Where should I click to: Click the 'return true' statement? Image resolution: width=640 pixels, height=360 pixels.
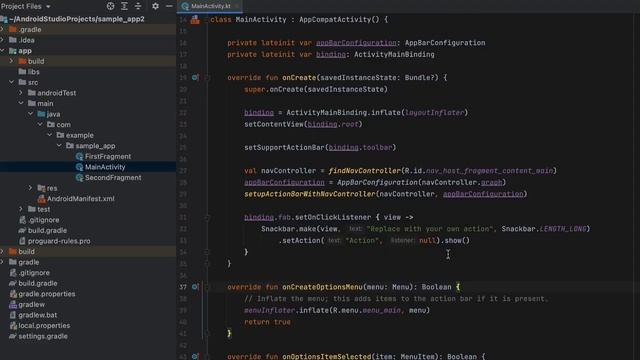(x=267, y=322)
